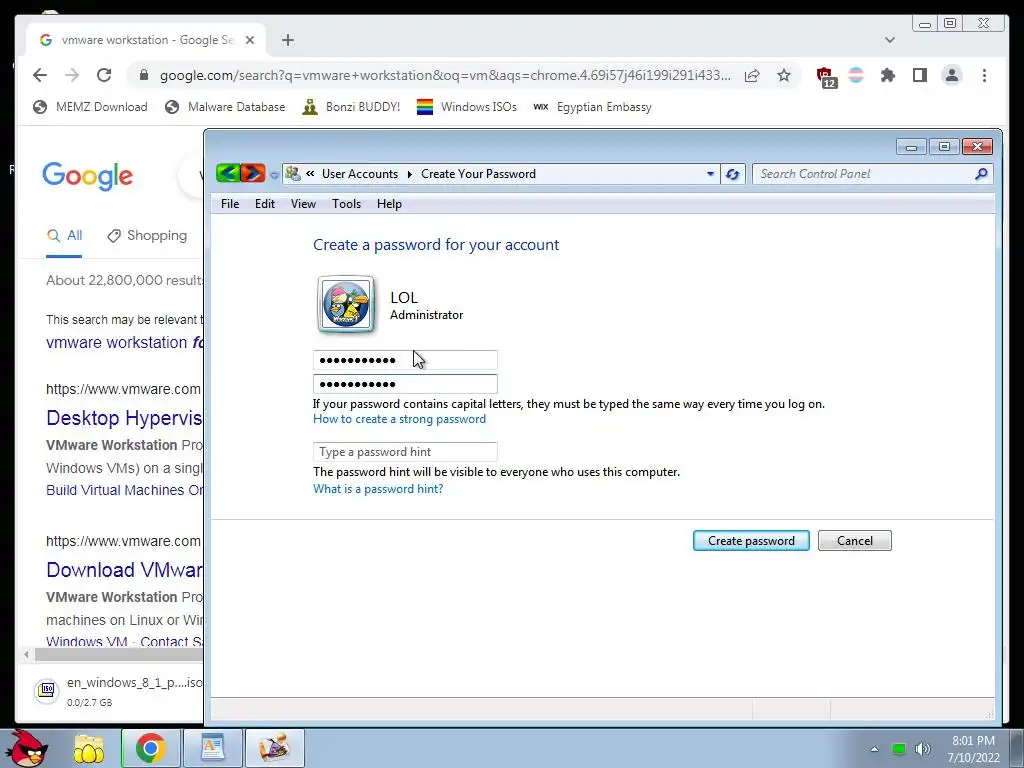The height and width of the screenshot is (768, 1024).
Task: Switch to Chrome in the taskbar
Action: click(x=150, y=748)
